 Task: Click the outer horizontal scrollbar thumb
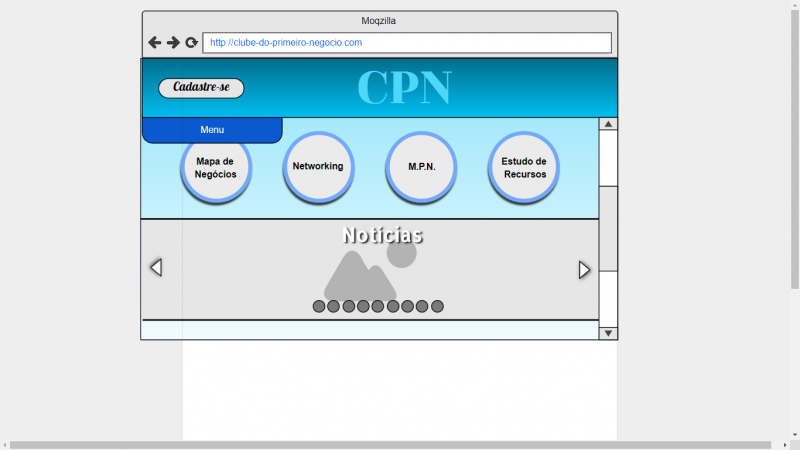[x=390, y=445]
